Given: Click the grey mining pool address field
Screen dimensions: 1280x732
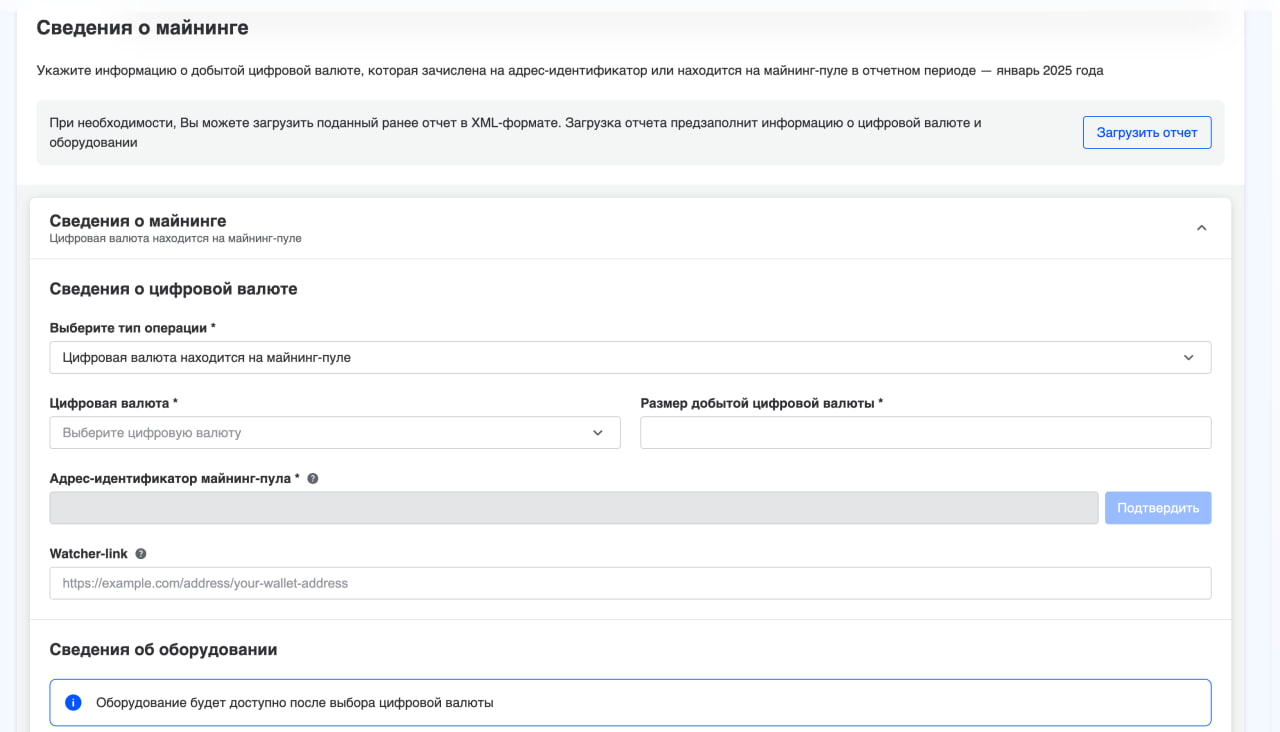Looking at the screenshot, I should (573, 508).
